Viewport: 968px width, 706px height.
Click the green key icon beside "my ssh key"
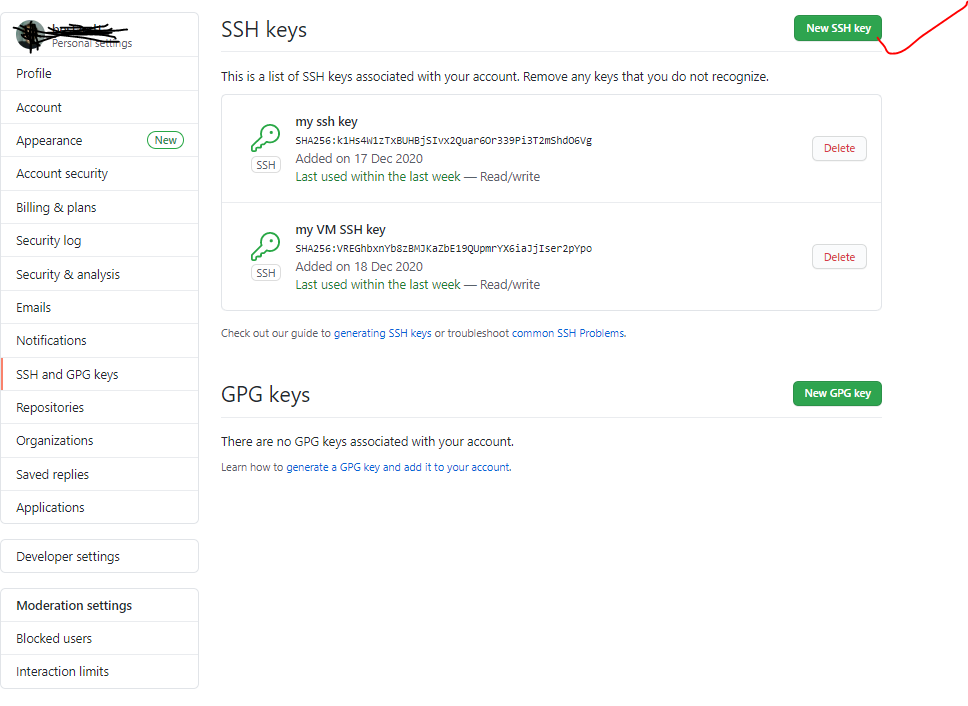tap(265, 138)
